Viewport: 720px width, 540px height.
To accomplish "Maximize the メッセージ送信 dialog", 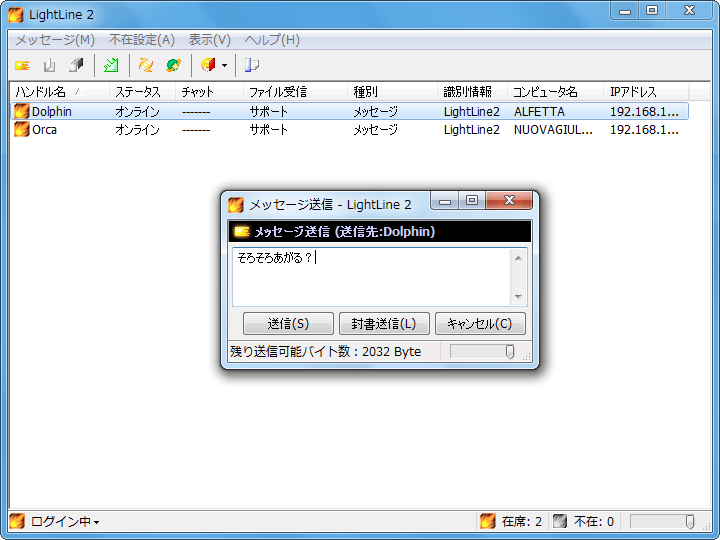I will coord(472,200).
